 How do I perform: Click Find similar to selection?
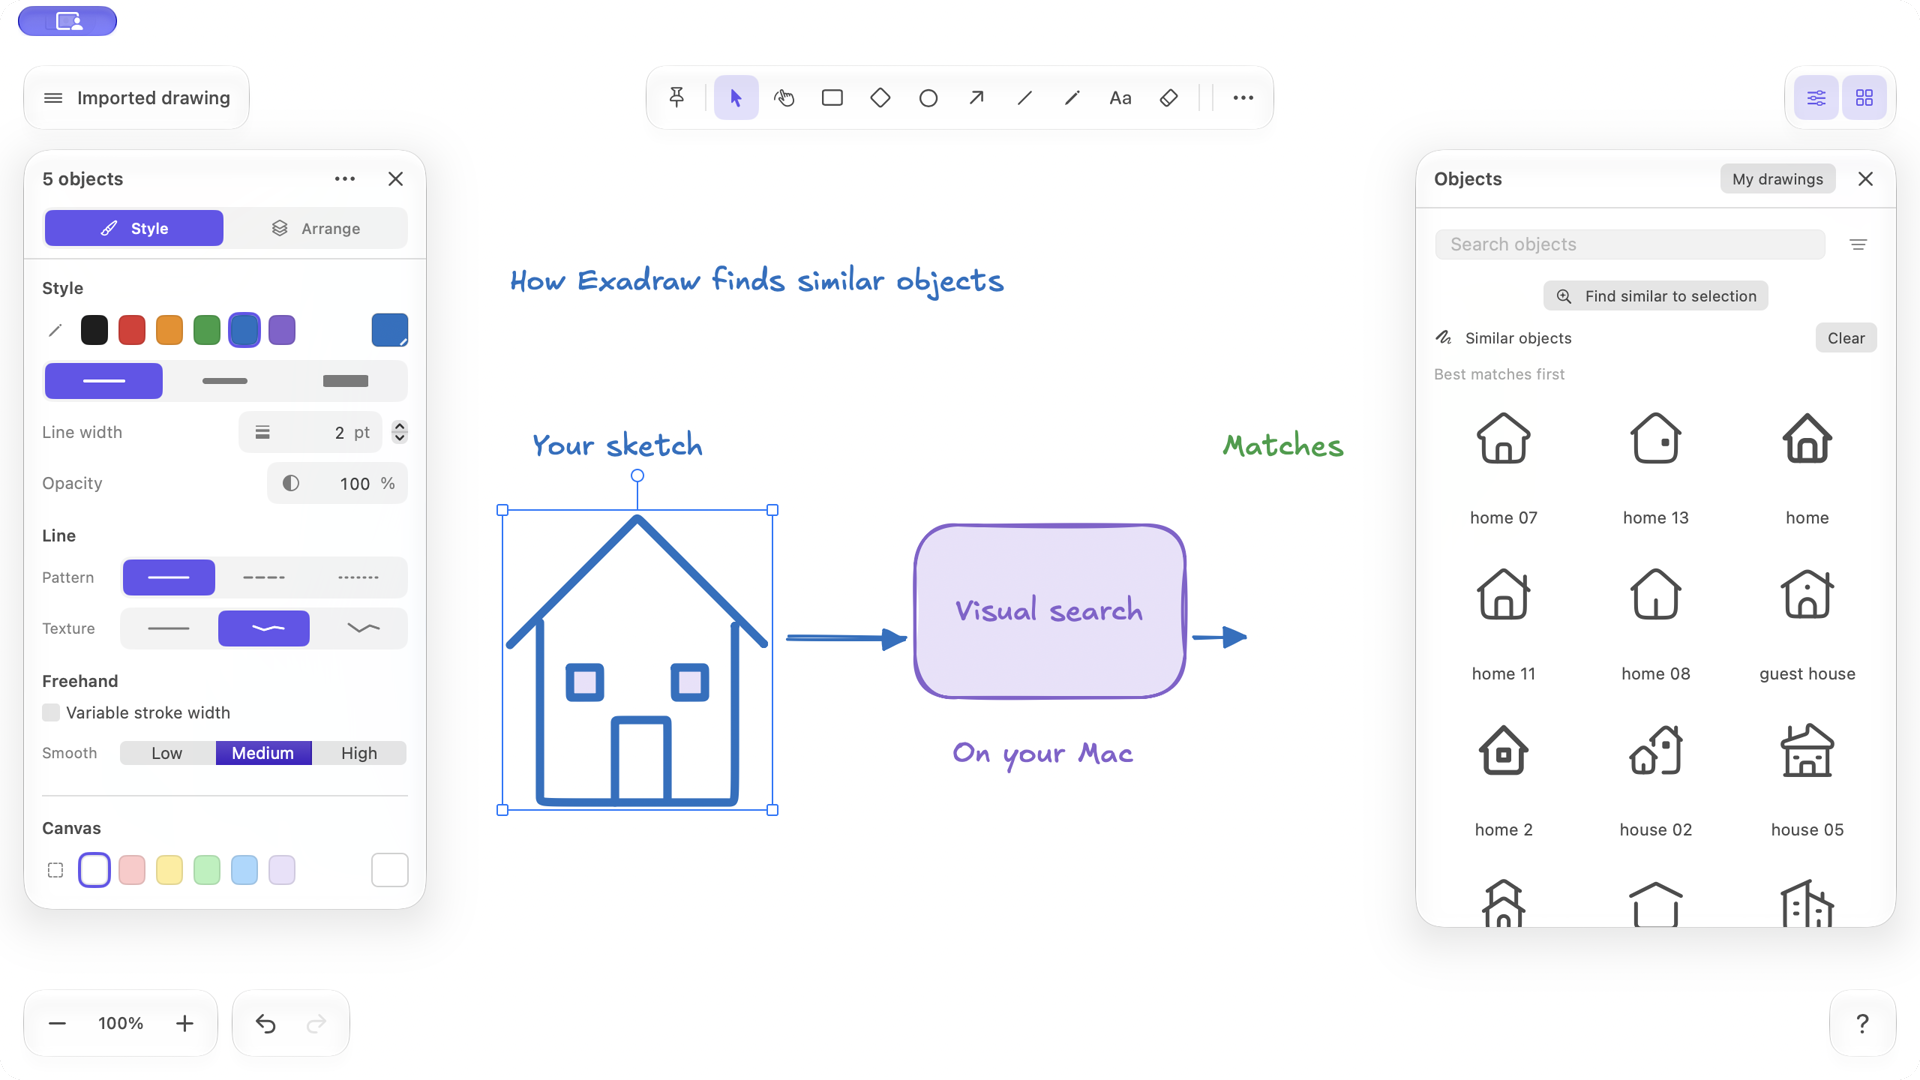tap(1656, 296)
